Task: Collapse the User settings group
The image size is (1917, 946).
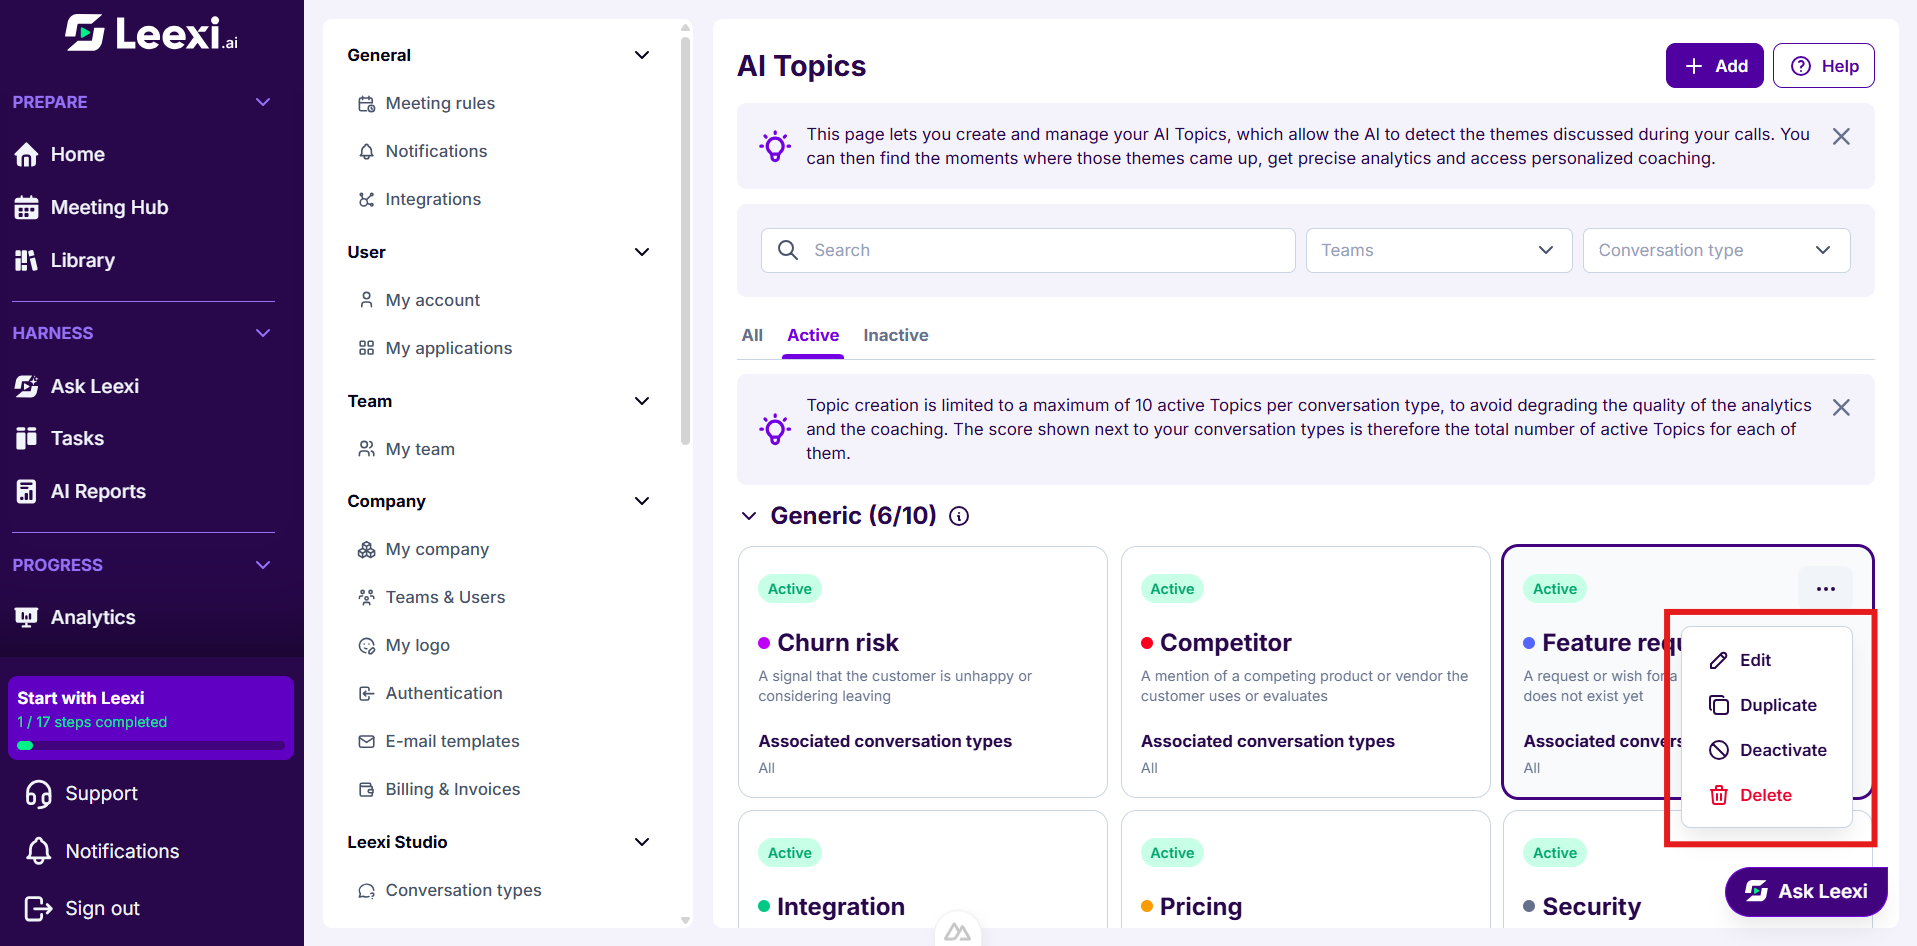Action: coord(642,252)
